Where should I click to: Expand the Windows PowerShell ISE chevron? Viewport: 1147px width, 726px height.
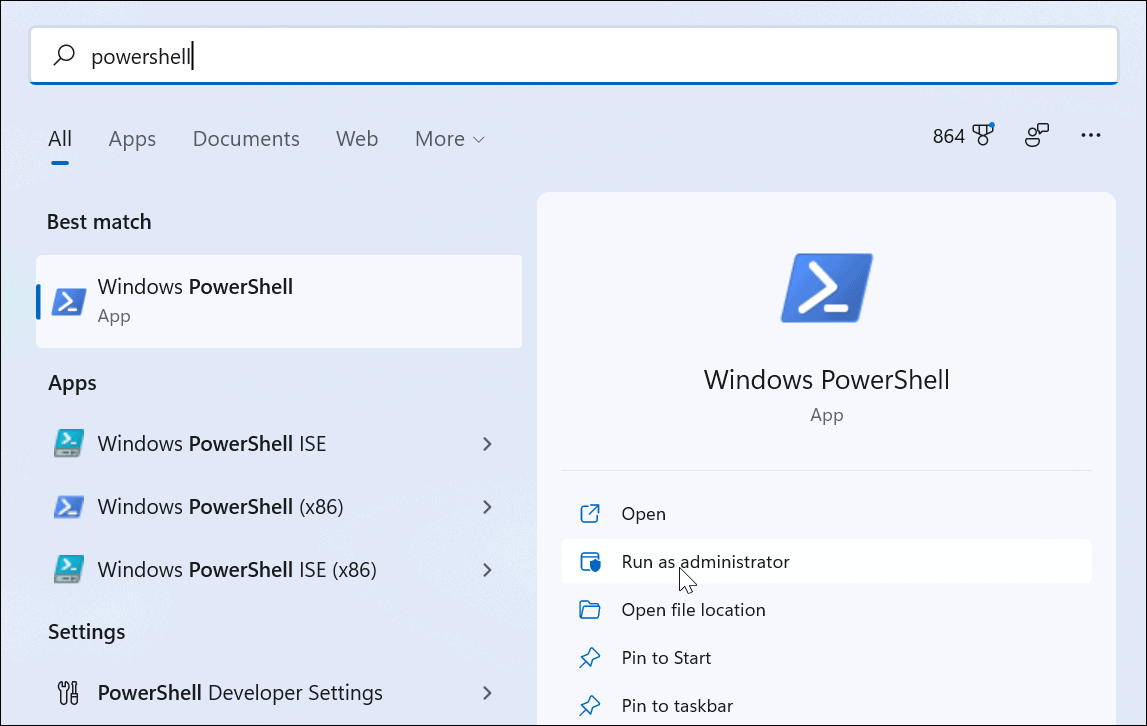tap(487, 444)
